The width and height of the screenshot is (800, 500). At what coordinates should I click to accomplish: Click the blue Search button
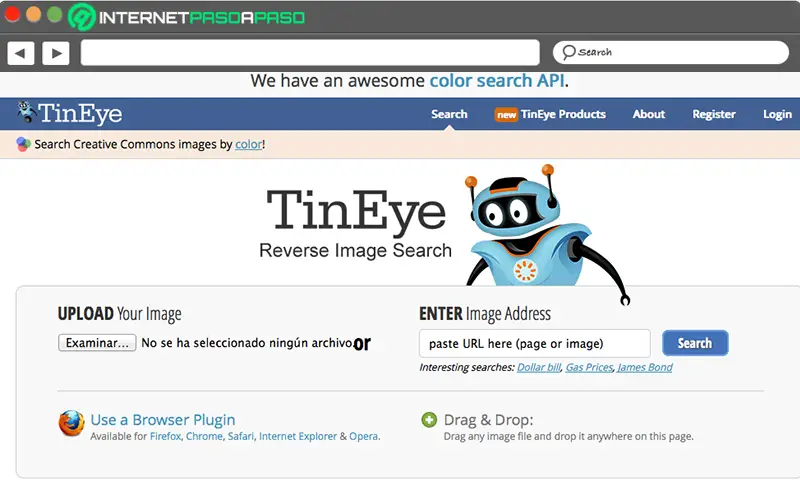(695, 343)
